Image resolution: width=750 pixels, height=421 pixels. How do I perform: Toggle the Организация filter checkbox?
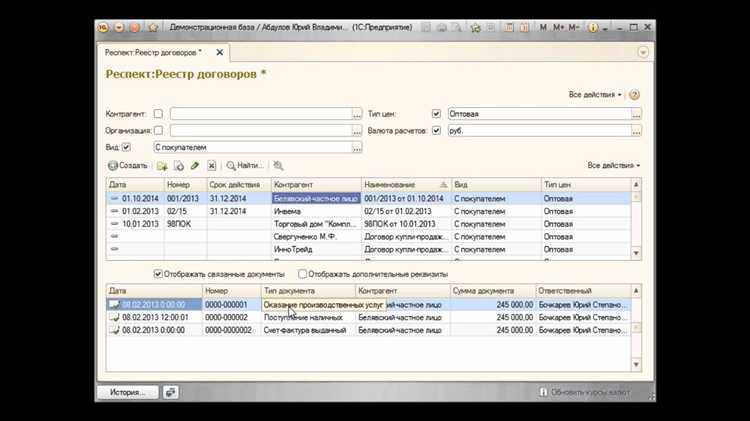[x=158, y=130]
